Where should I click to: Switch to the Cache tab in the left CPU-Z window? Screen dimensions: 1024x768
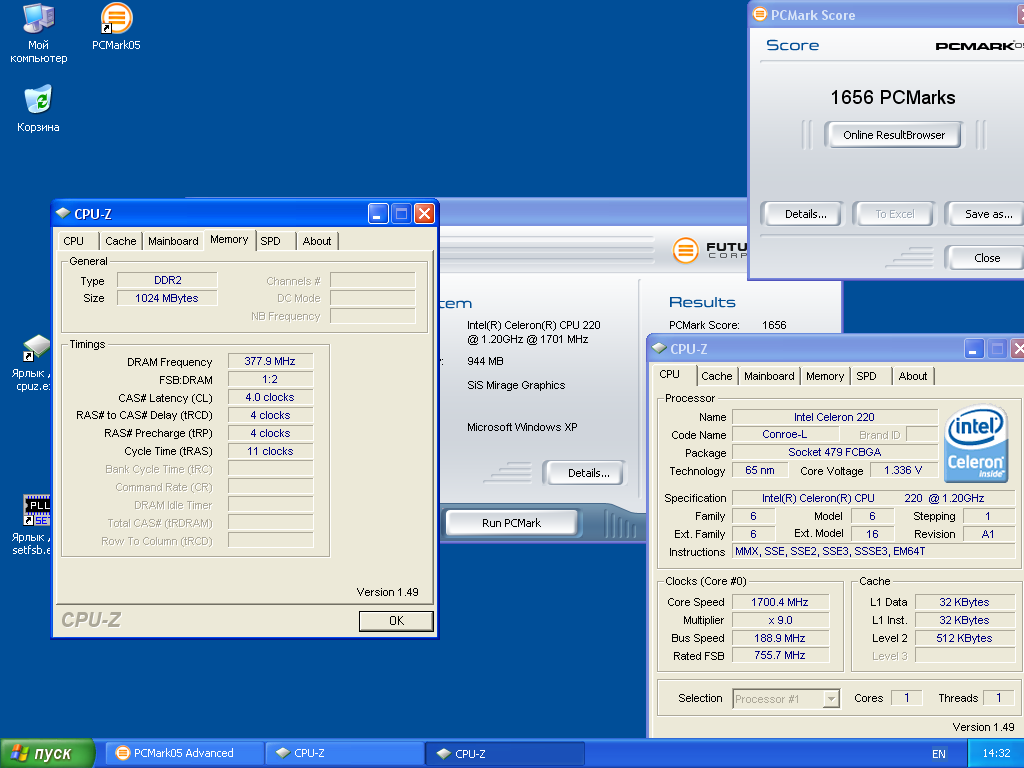click(x=121, y=241)
